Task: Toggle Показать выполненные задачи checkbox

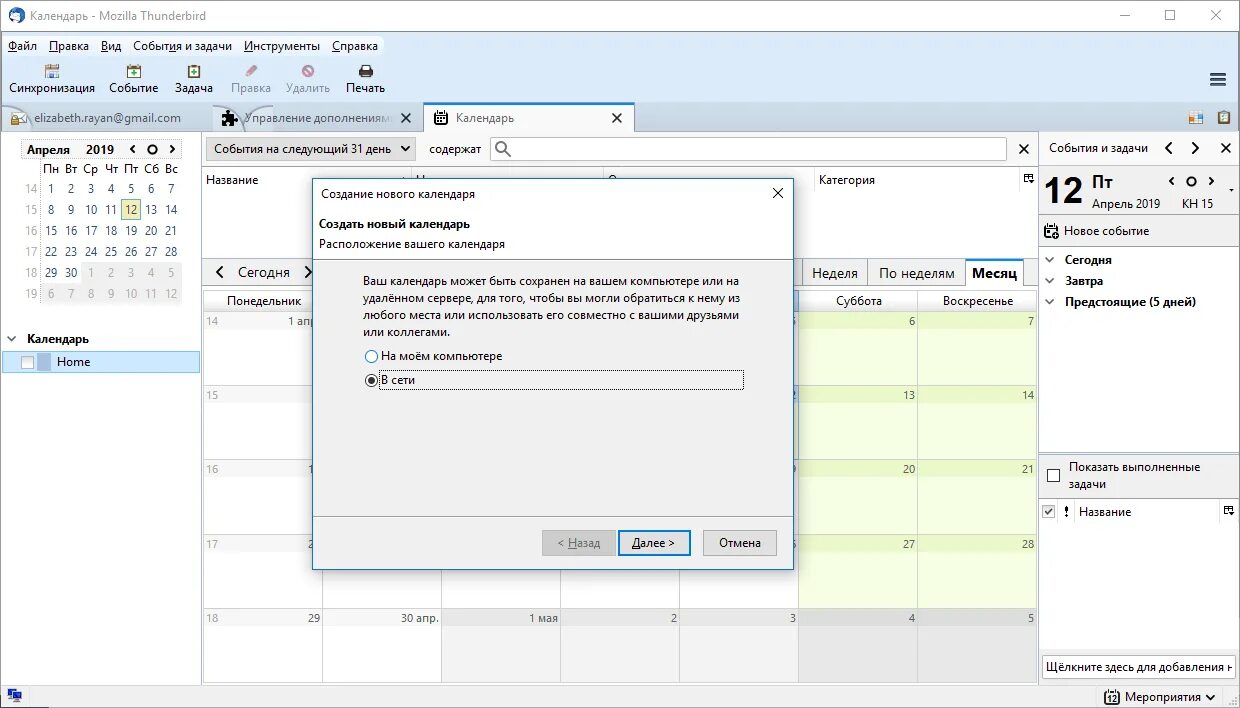Action: pos(1053,476)
